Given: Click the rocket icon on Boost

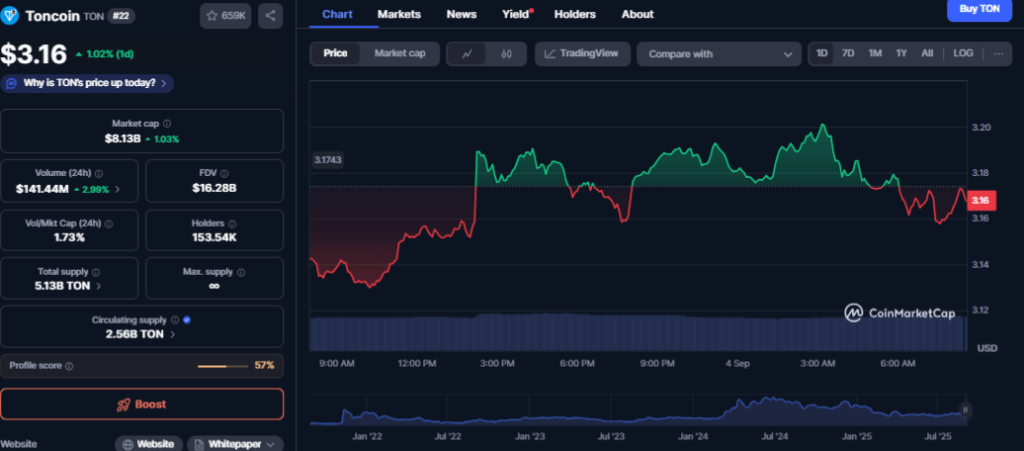Looking at the screenshot, I should click(123, 405).
